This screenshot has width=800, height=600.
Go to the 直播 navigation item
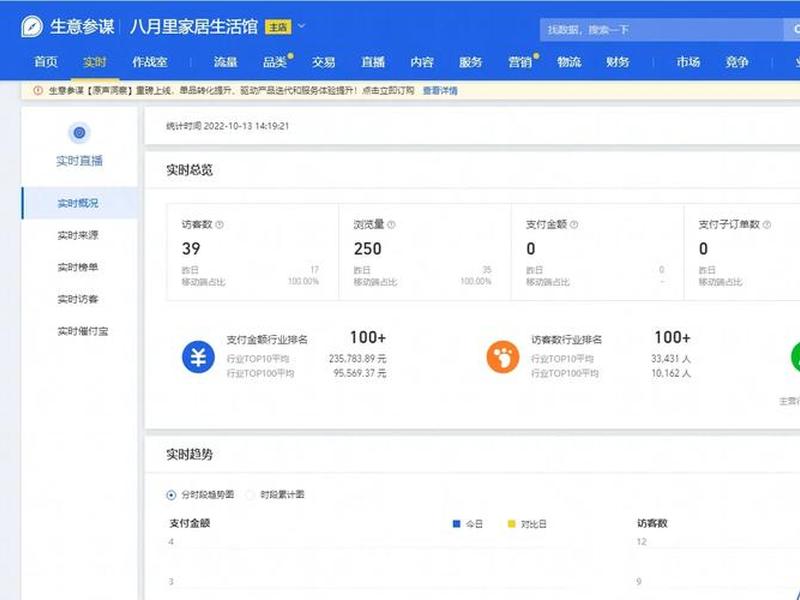click(x=372, y=62)
